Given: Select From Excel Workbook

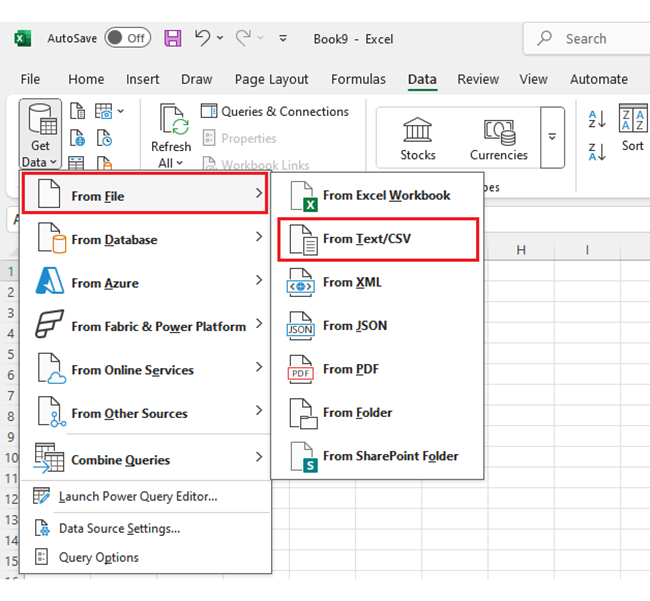Looking at the screenshot, I should [377, 195].
